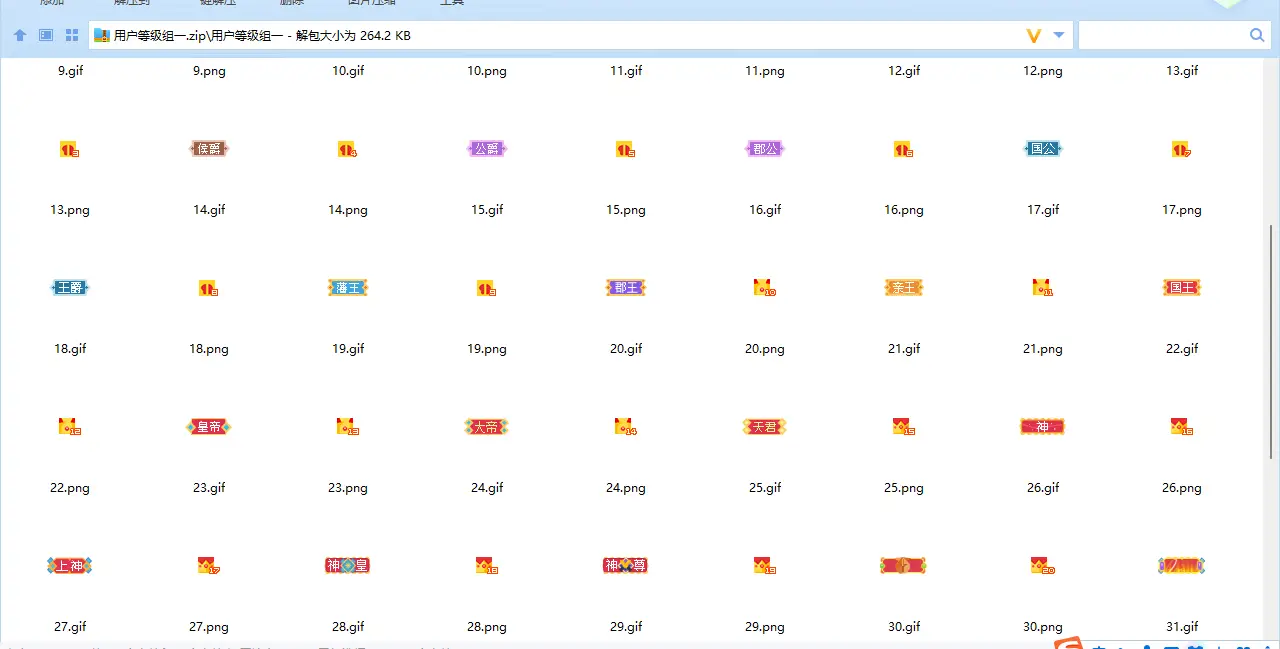Select the 皇帝 badge thumbnail 23.gif
The width and height of the screenshot is (1280, 649).
click(209, 427)
